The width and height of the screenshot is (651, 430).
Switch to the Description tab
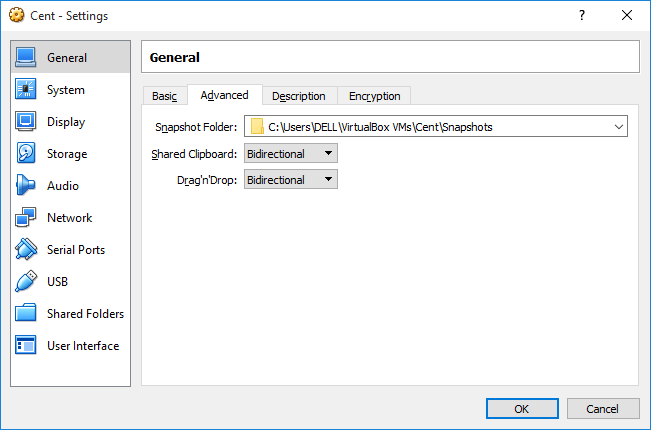click(x=299, y=96)
